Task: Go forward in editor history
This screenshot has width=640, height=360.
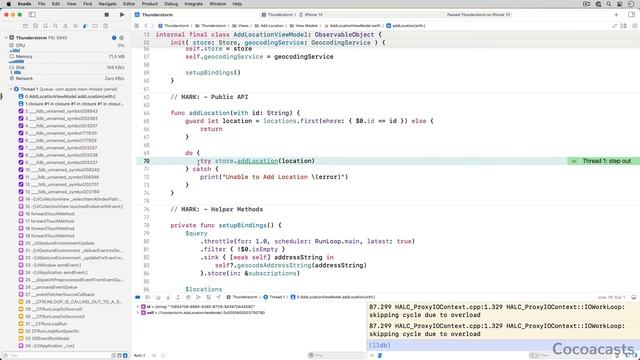Action: pyautogui.click(x=152, y=26)
